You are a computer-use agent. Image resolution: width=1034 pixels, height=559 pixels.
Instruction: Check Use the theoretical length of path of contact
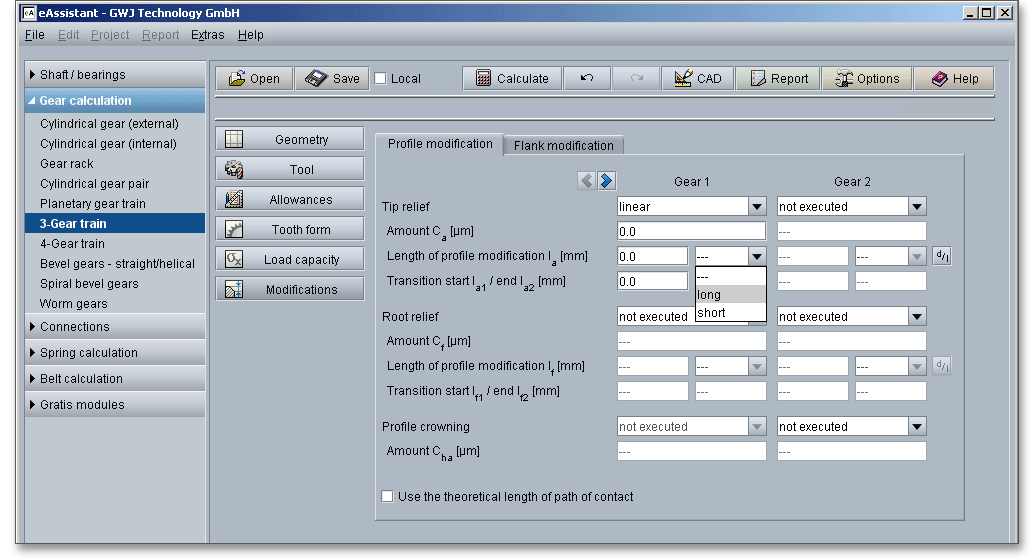point(388,496)
